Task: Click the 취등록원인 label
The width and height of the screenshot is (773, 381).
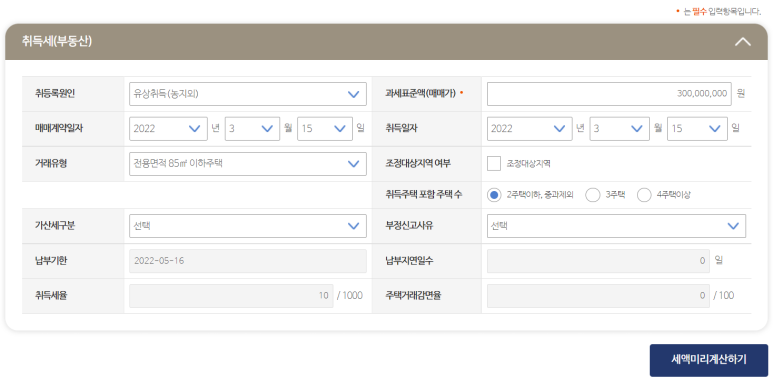Action: (55, 94)
